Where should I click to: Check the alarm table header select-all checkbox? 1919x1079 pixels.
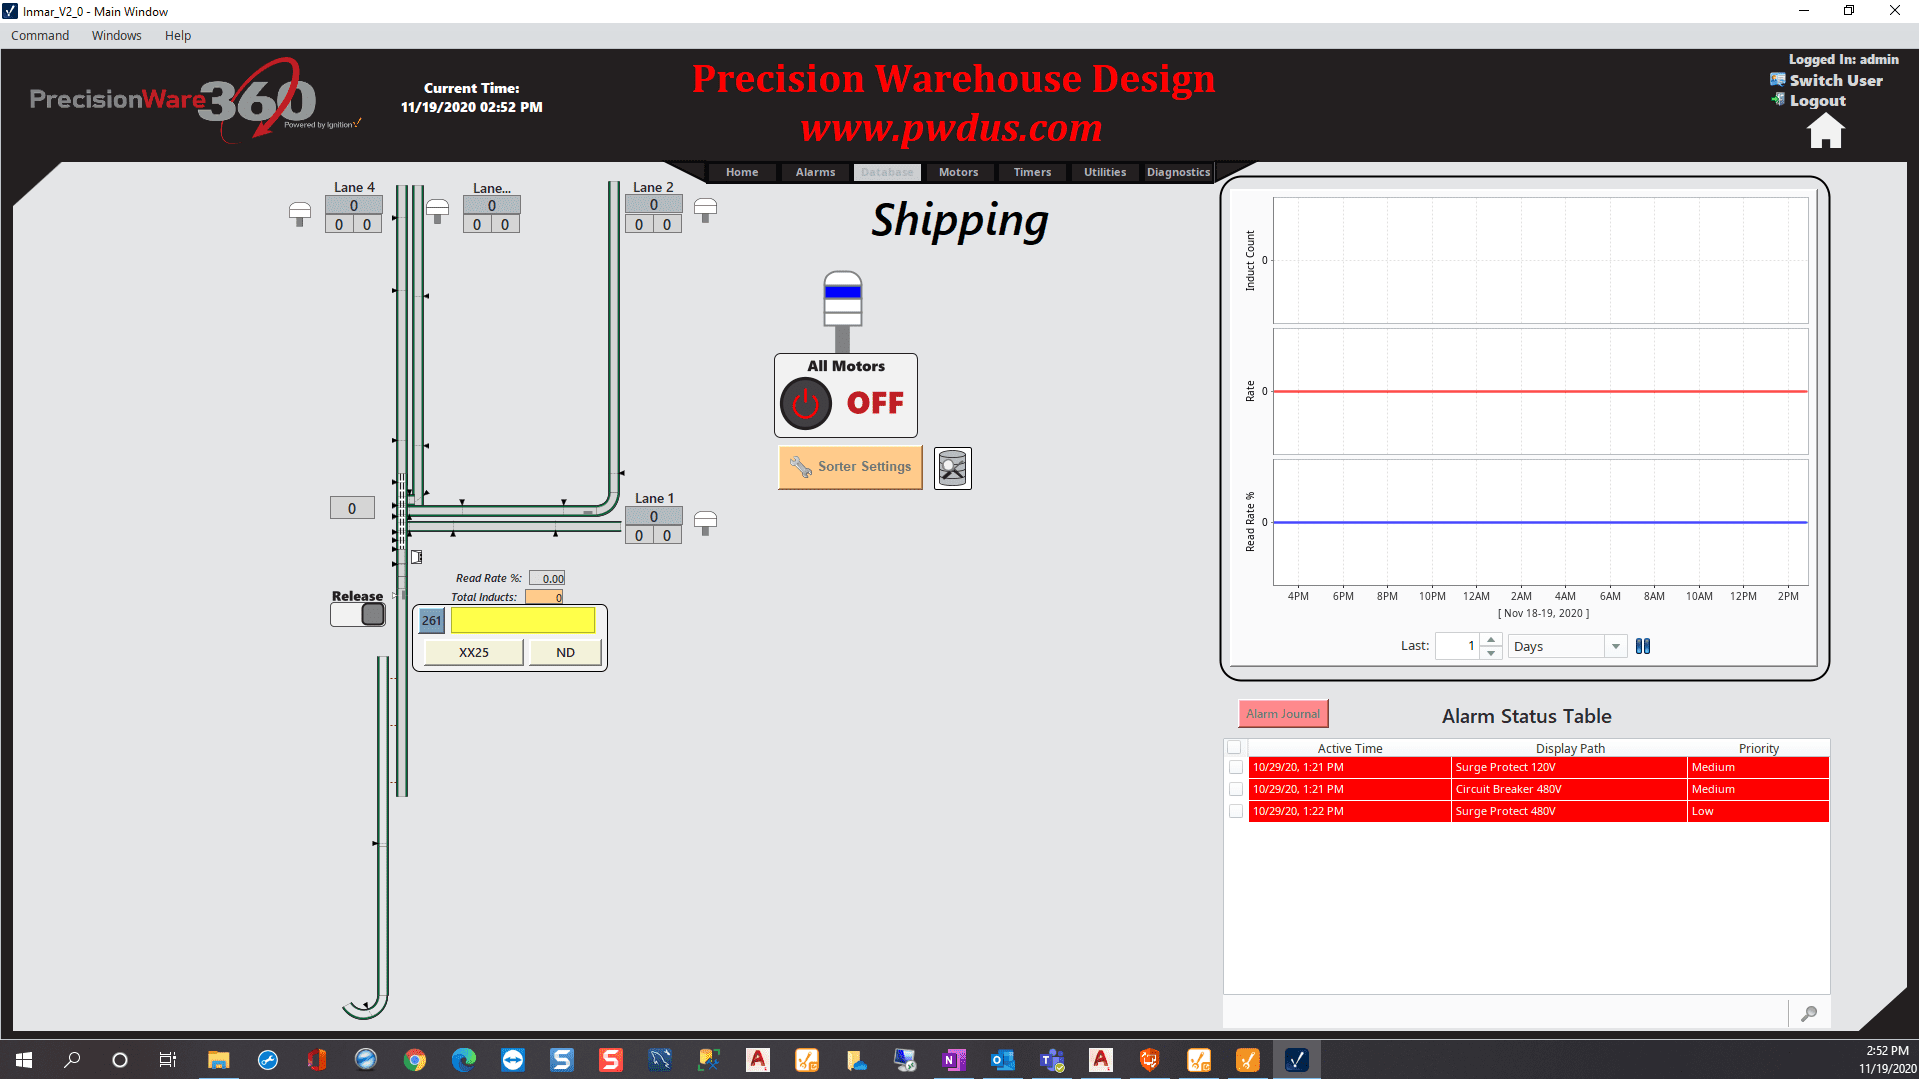click(x=1234, y=748)
